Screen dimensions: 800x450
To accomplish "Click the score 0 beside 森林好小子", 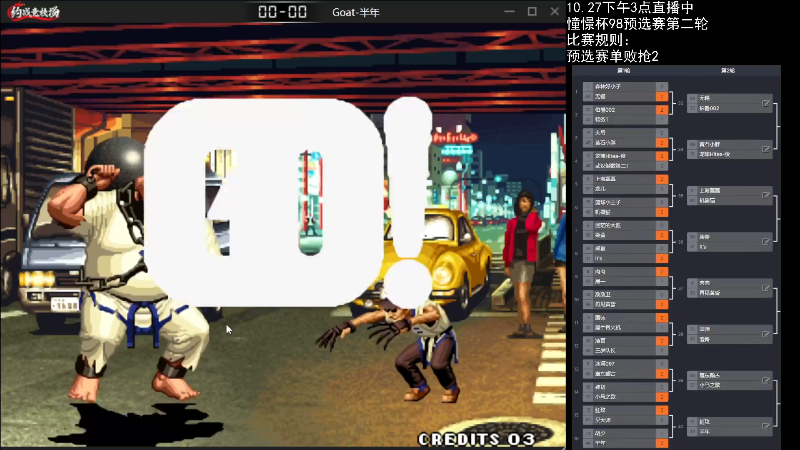I will pos(662,86).
